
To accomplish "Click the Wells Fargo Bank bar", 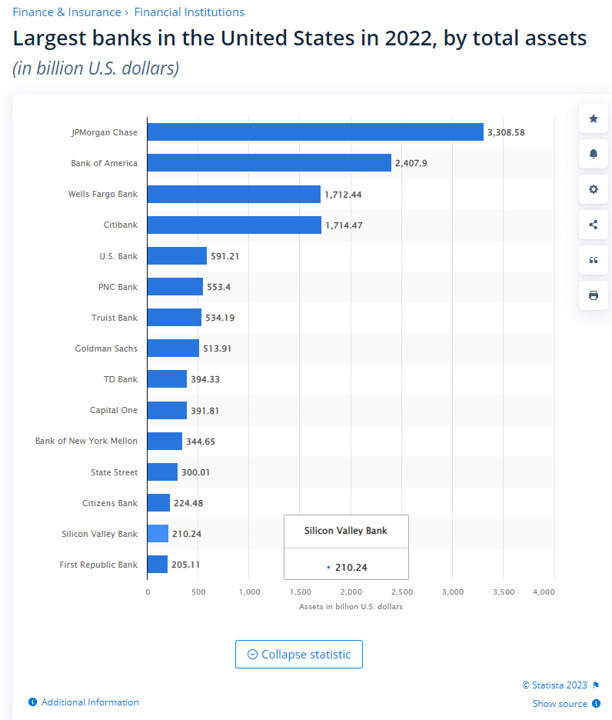I will point(234,194).
